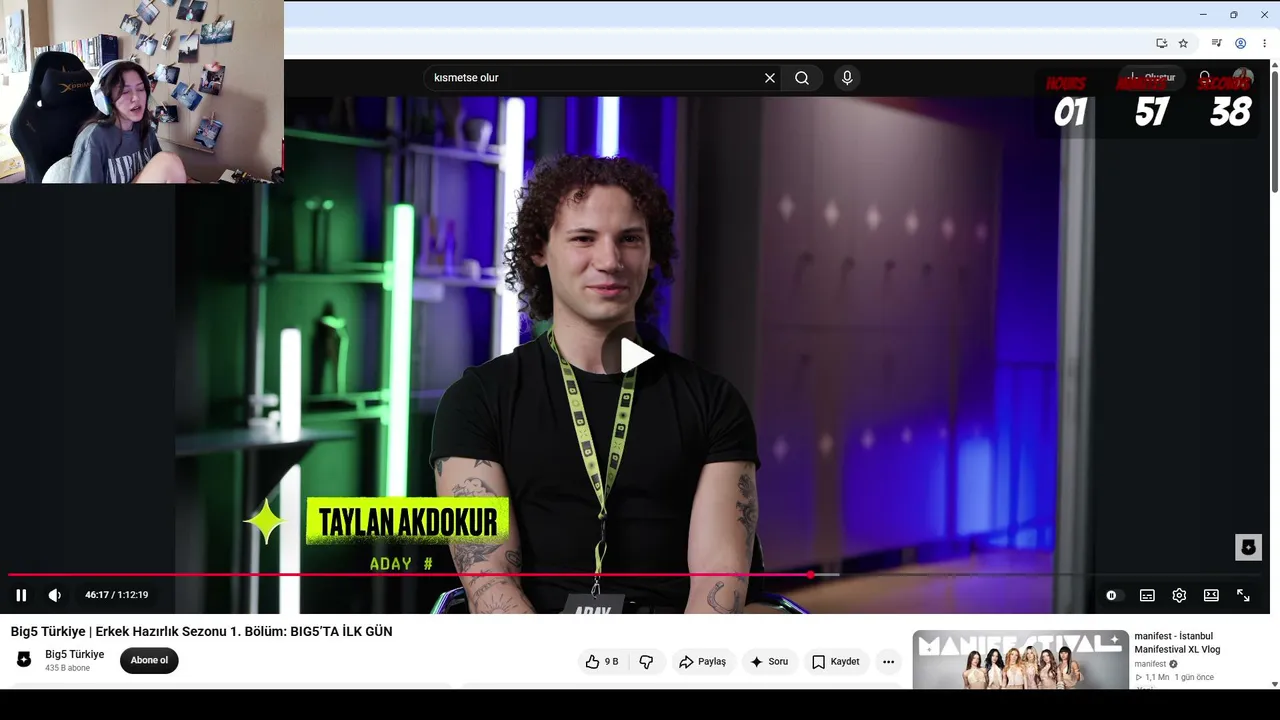Click the 'manifest' channel name under the suggestion

tap(1150, 664)
